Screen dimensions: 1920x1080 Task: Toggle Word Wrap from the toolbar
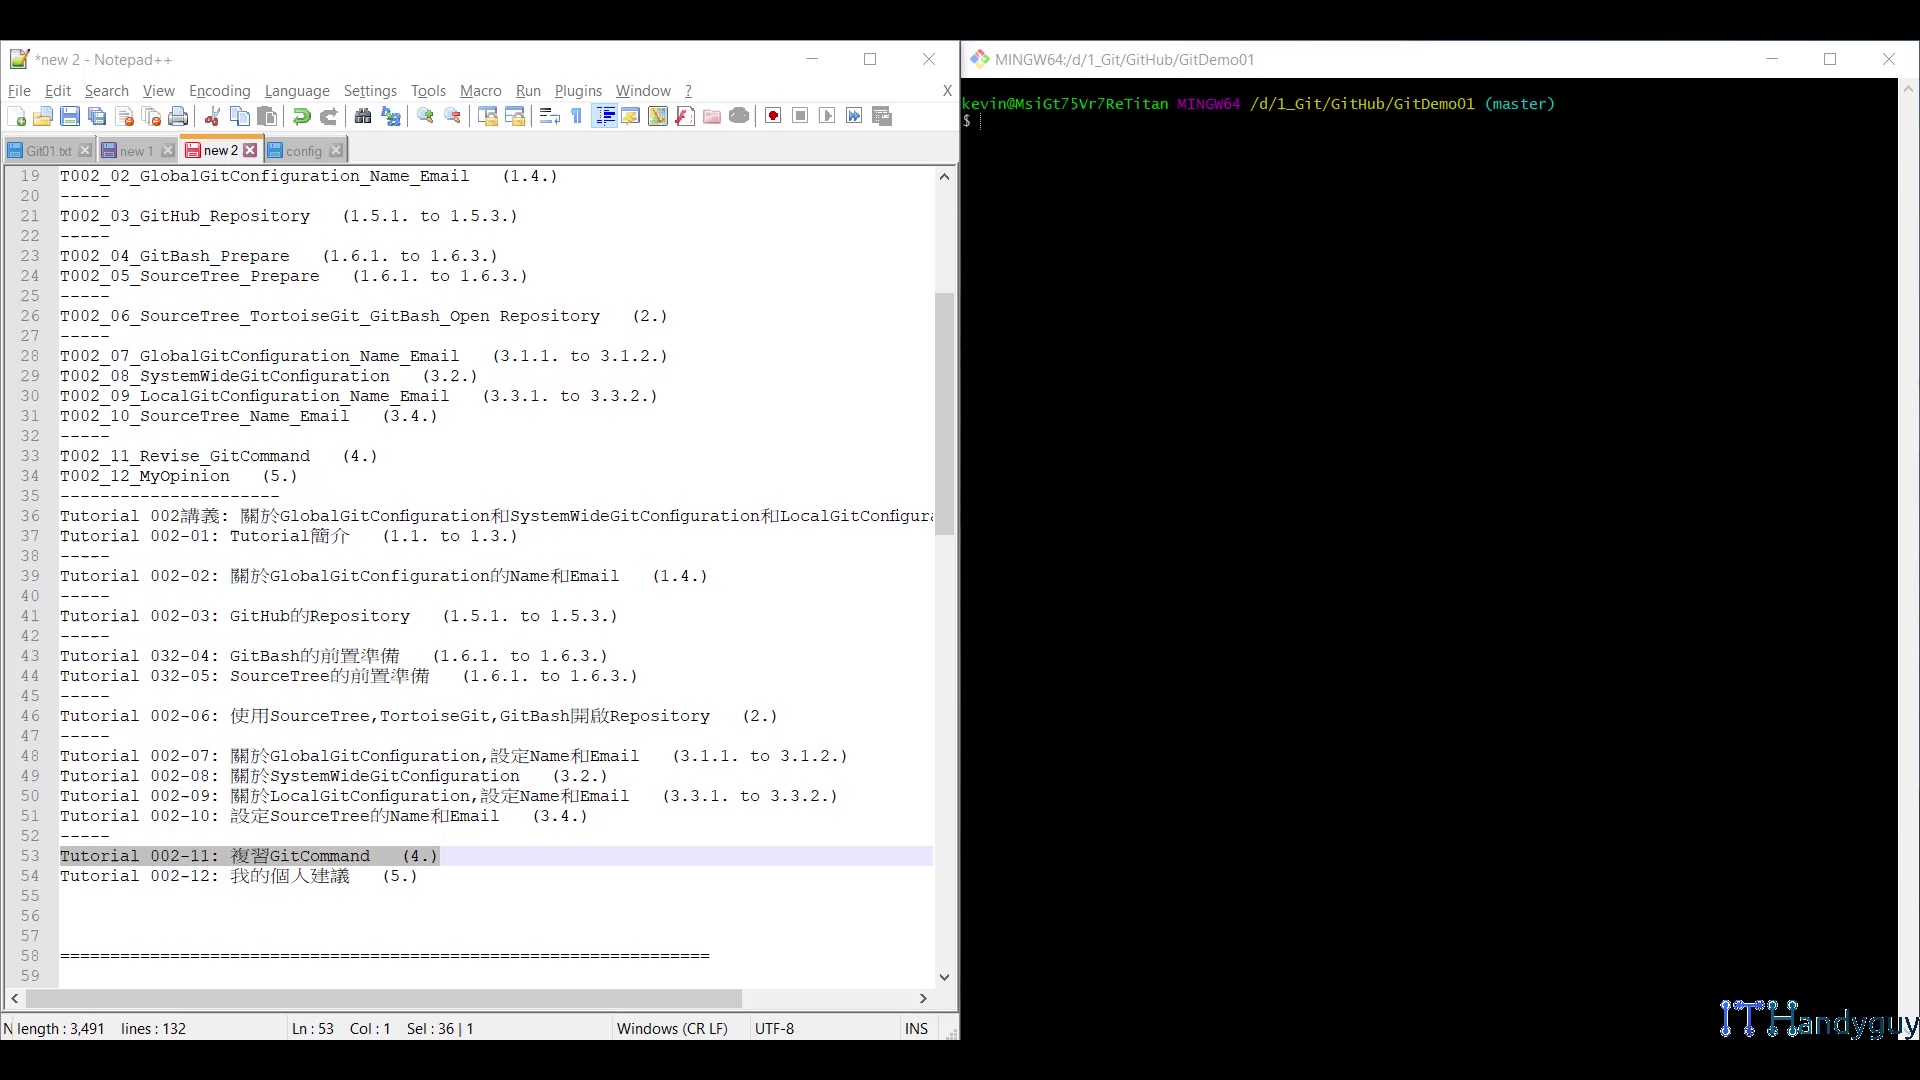(549, 116)
